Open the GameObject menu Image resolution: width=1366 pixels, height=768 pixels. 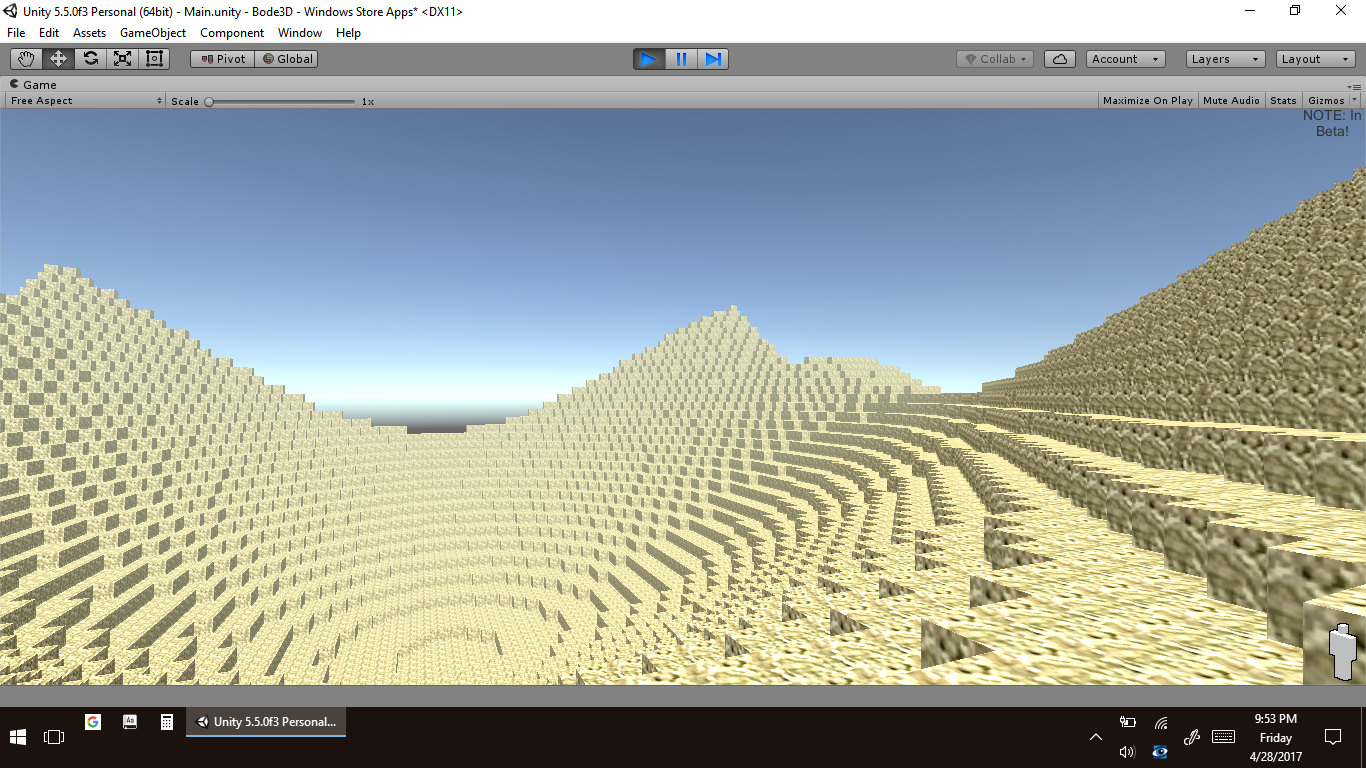[153, 33]
